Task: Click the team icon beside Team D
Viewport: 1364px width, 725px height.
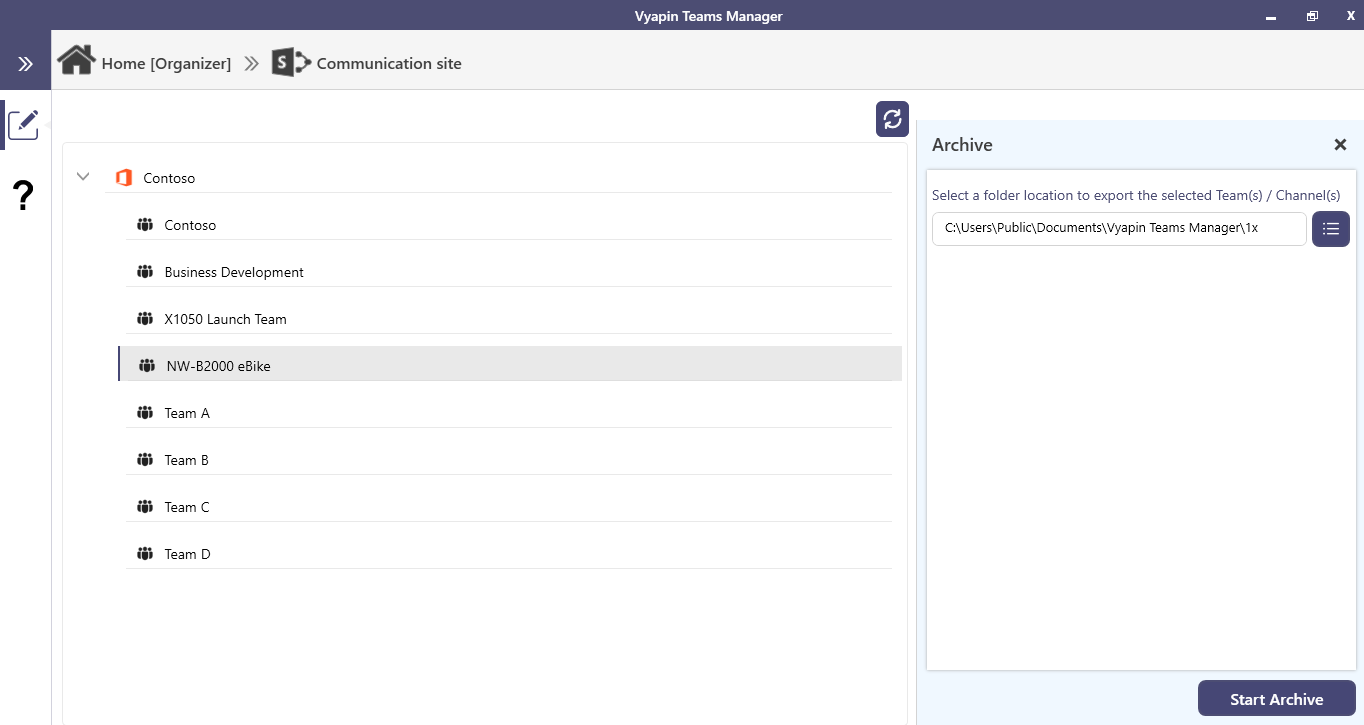Action: pyautogui.click(x=145, y=554)
